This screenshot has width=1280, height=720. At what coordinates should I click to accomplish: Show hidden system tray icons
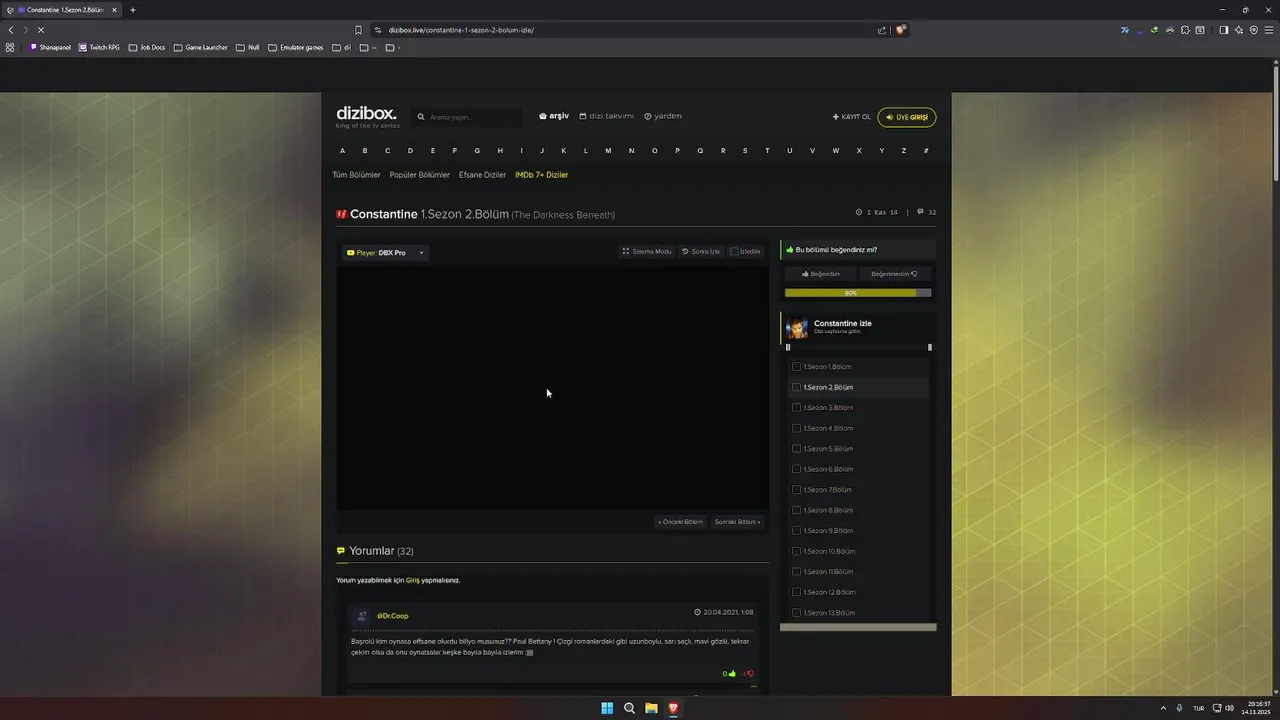1163,708
